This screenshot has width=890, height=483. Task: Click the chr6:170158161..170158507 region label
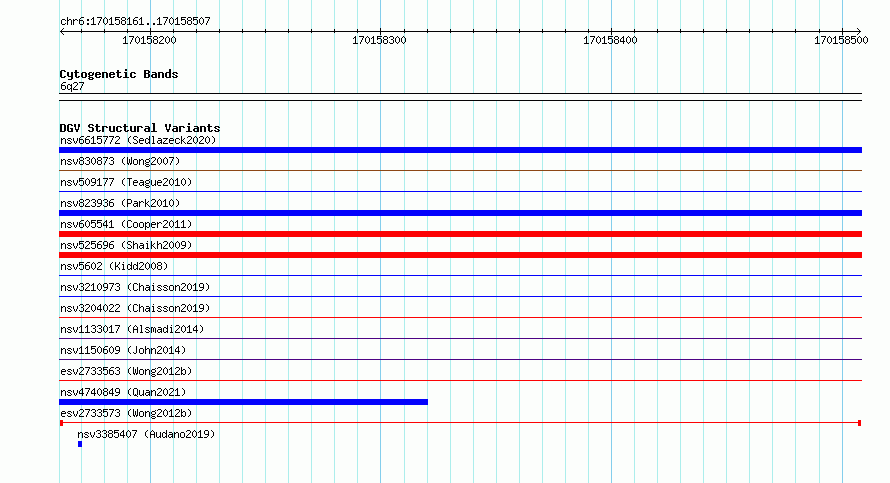point(135,21)
